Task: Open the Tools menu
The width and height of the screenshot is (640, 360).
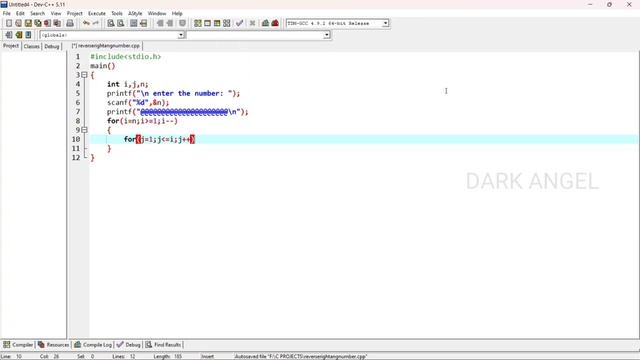Action: (117, 13)
